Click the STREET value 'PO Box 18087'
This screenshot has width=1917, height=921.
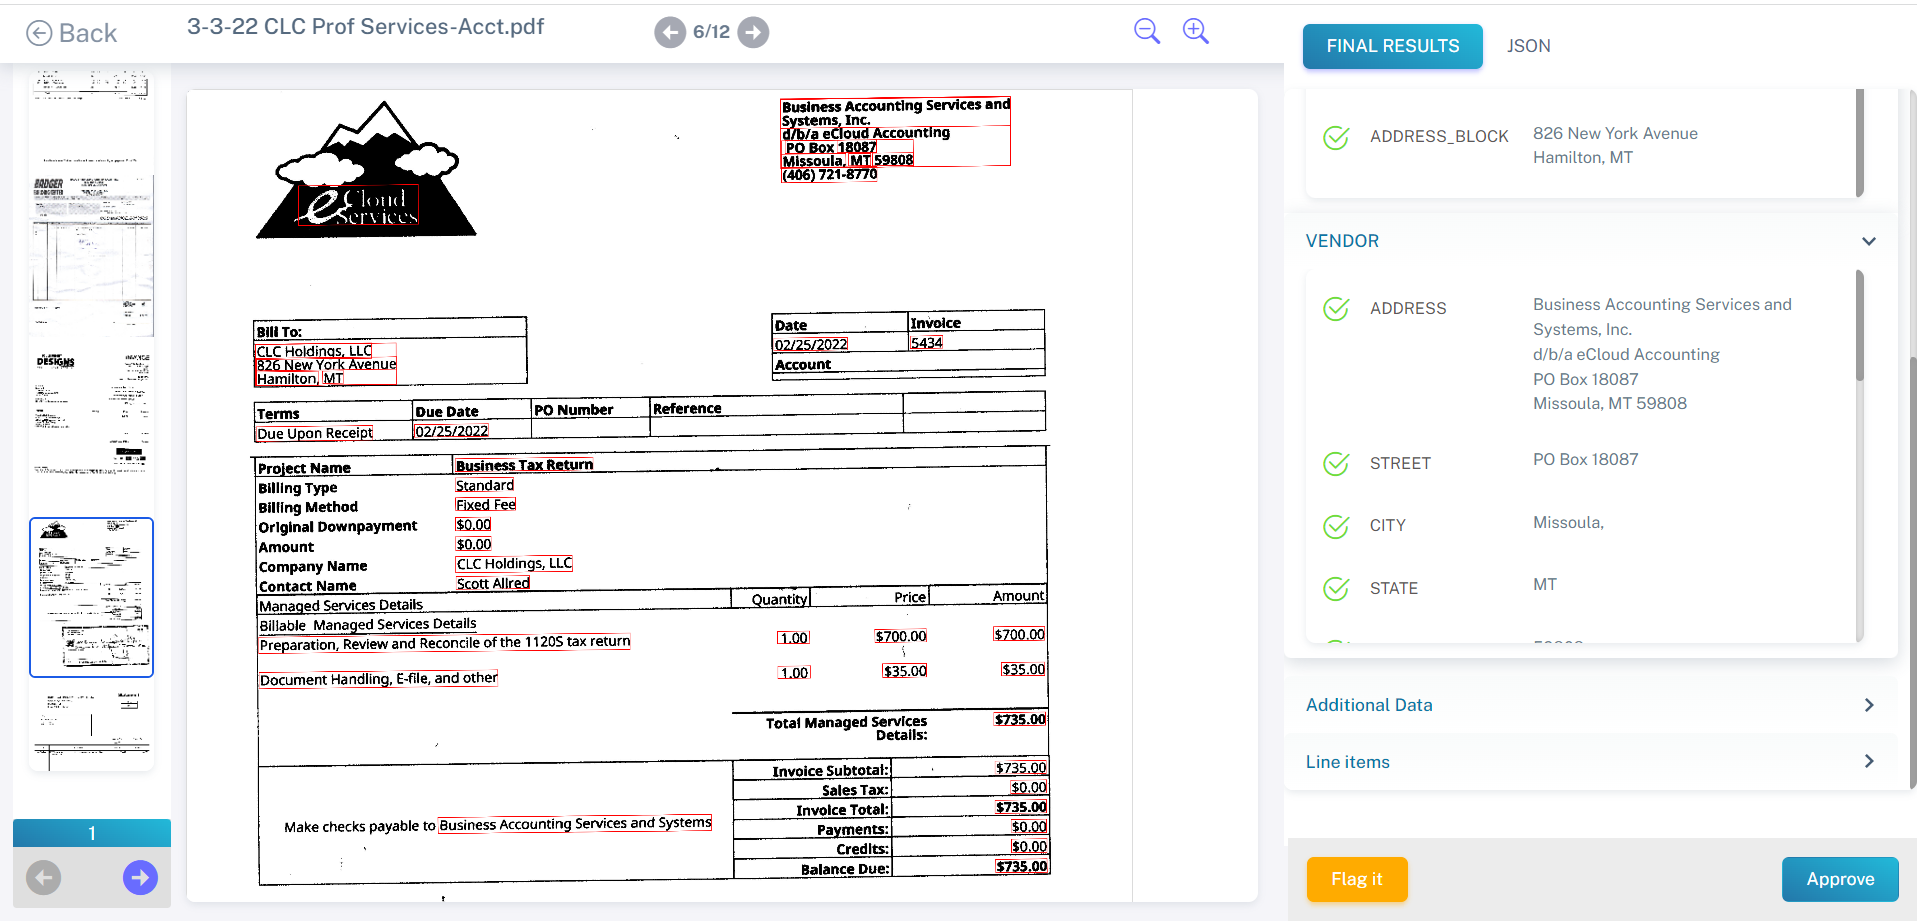1585,460
